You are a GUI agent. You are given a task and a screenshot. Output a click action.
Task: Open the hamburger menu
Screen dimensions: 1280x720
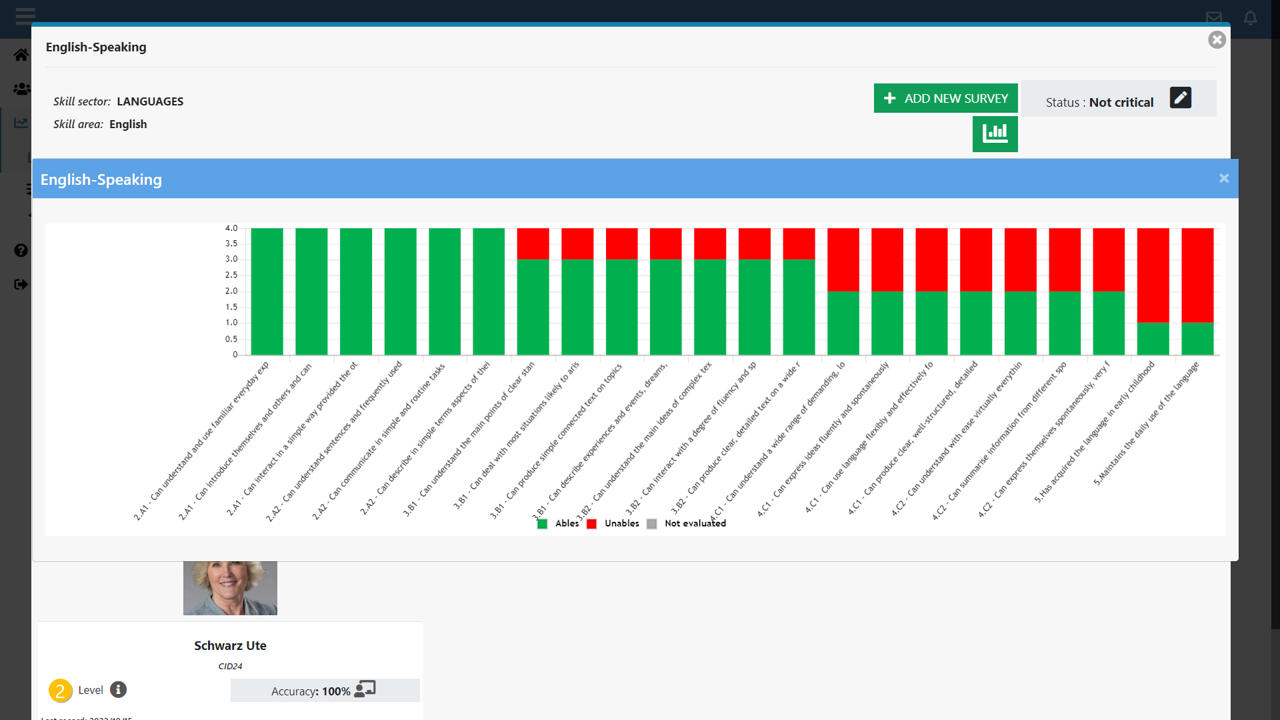point(25,16)
